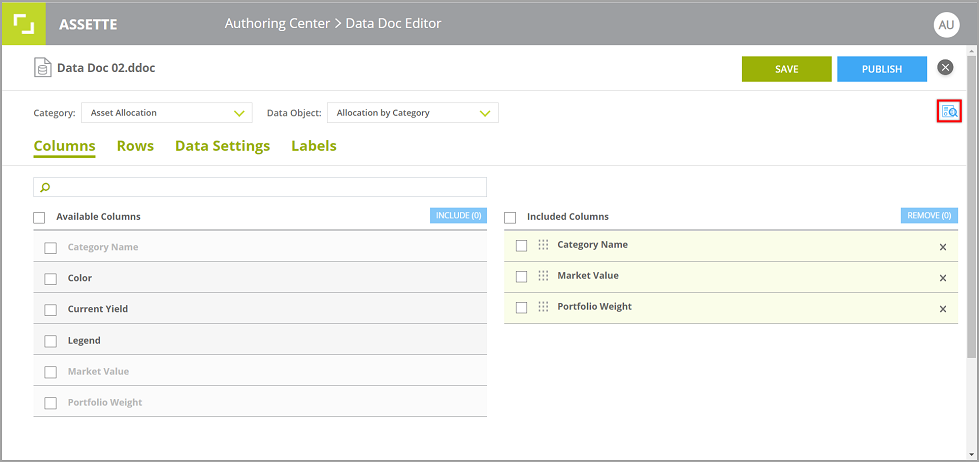Click the Authoring Center breadcrumb link
This screenshot has height=462, width=979.
[277, 24]
